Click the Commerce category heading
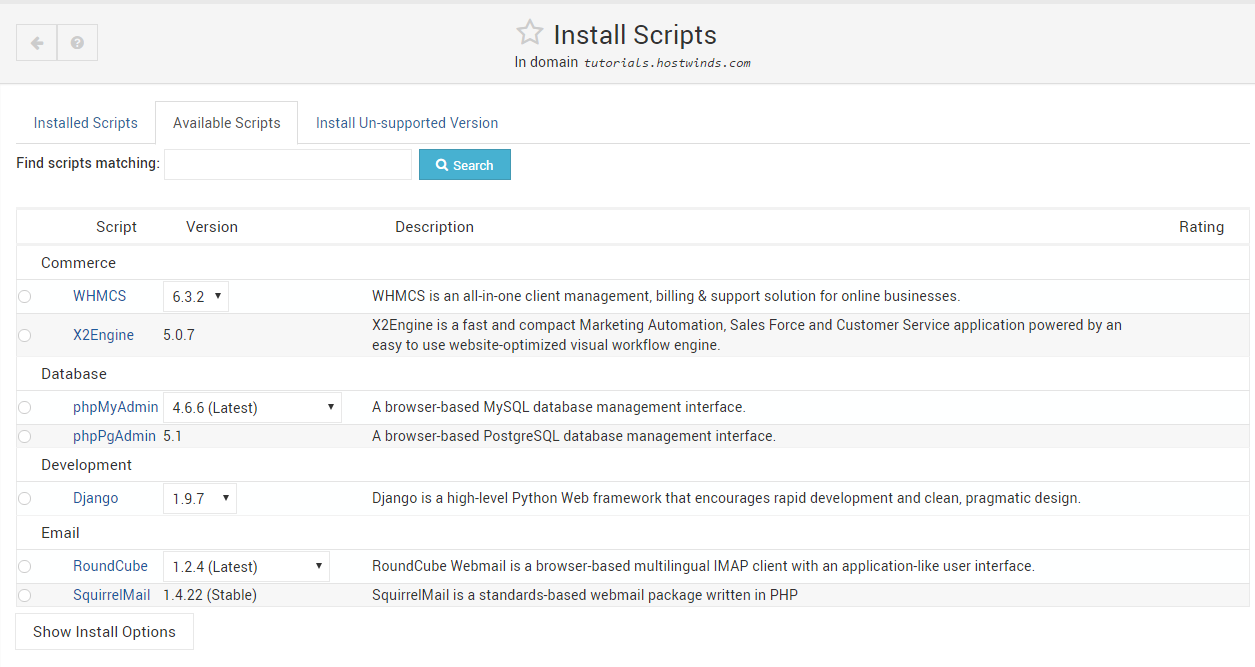 tap(78, 263)
